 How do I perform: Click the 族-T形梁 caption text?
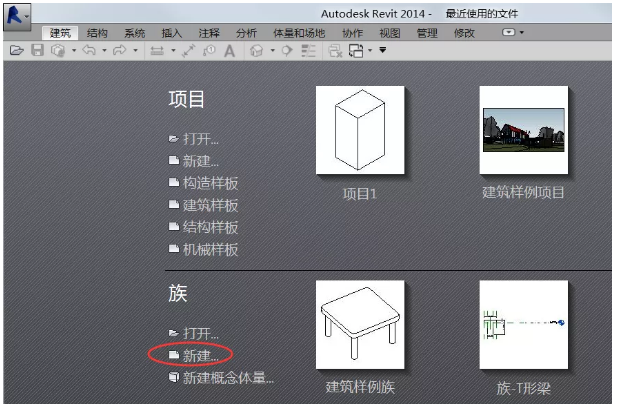[523, 388]
